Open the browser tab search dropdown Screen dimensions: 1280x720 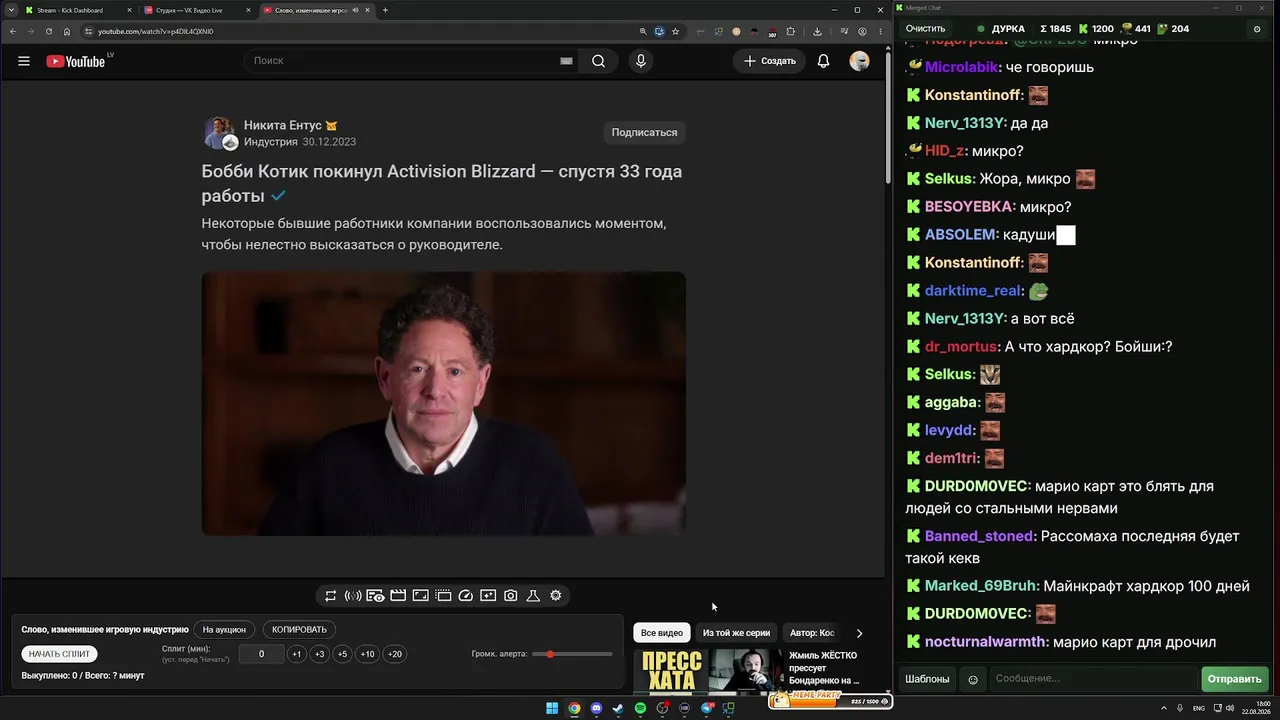[x=10, y=10]
